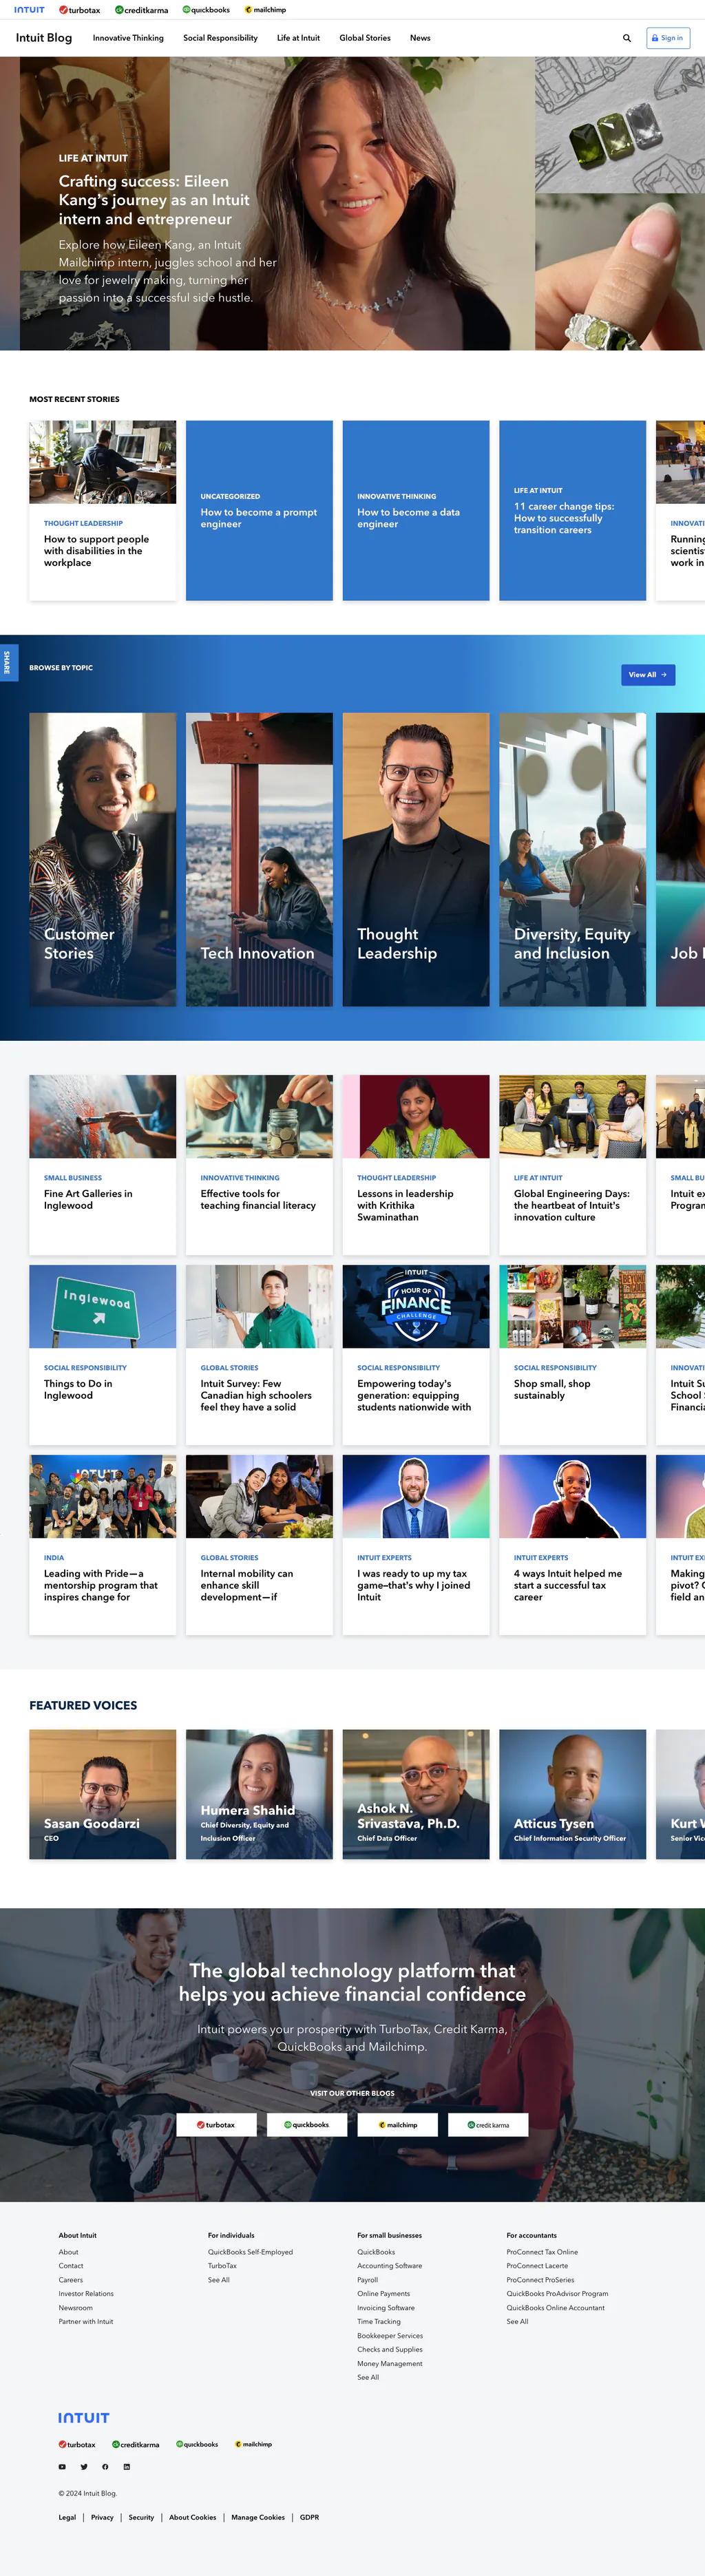Open the vertical SHARE tab on left

pyautogui.click(x=7, y=662)
